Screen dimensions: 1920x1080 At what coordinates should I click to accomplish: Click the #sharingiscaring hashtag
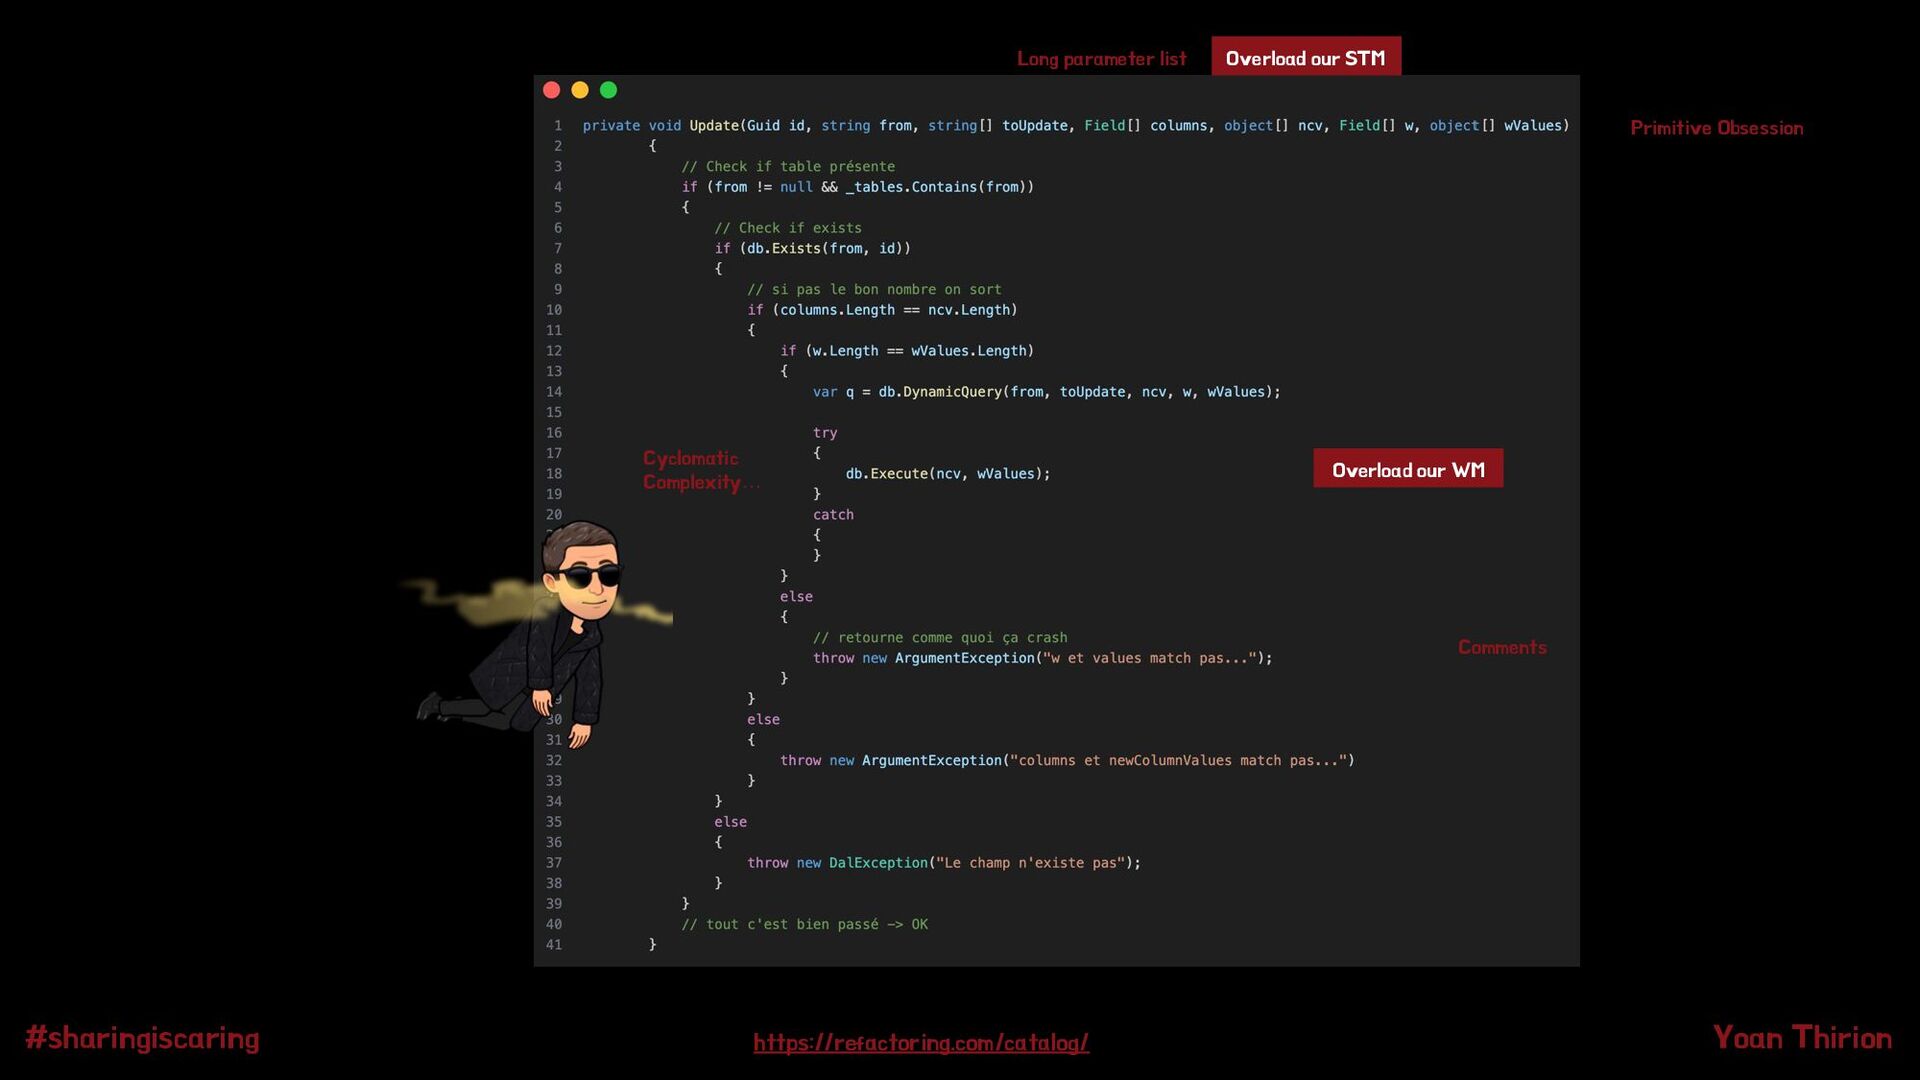(x=142, y=1038)
